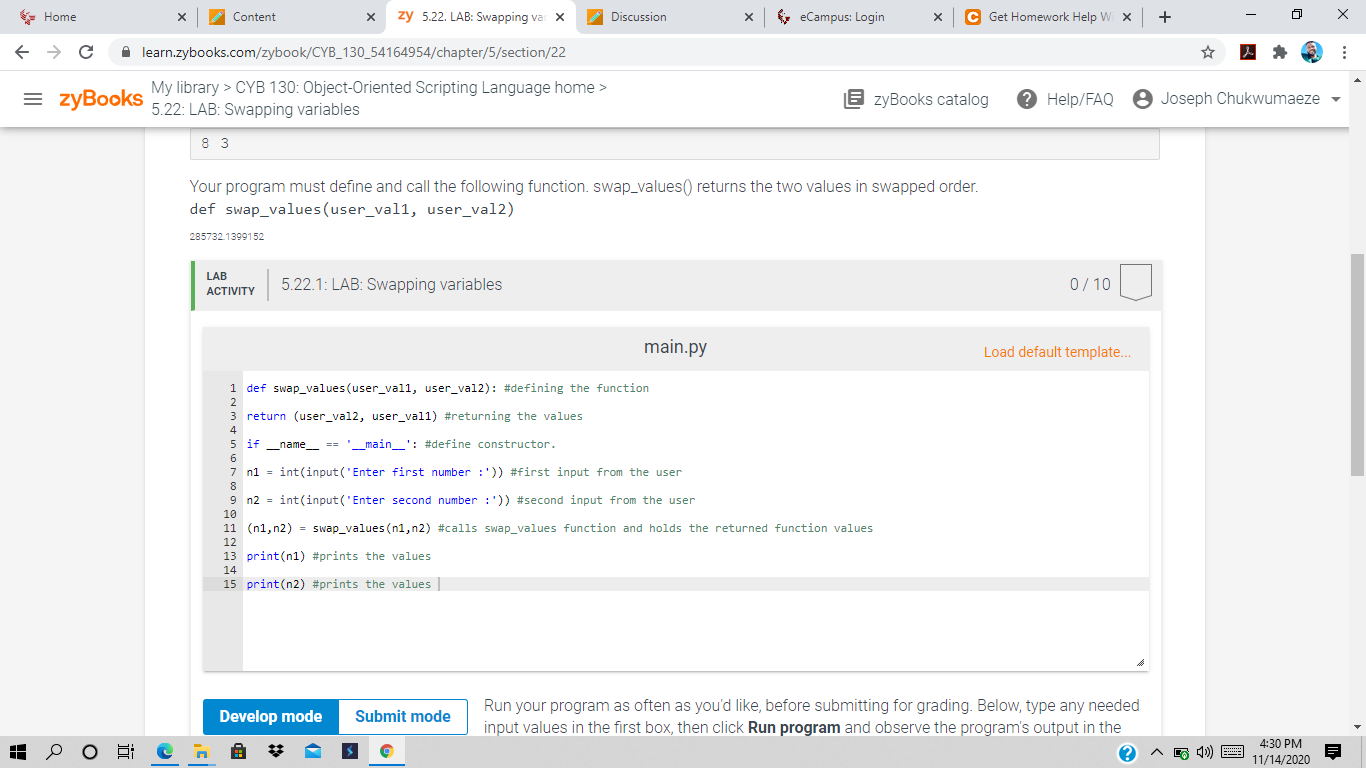Open the Extensions puzzle icon
Image resolution: width=1366 pixels, height=768 pixels.
1280,52
